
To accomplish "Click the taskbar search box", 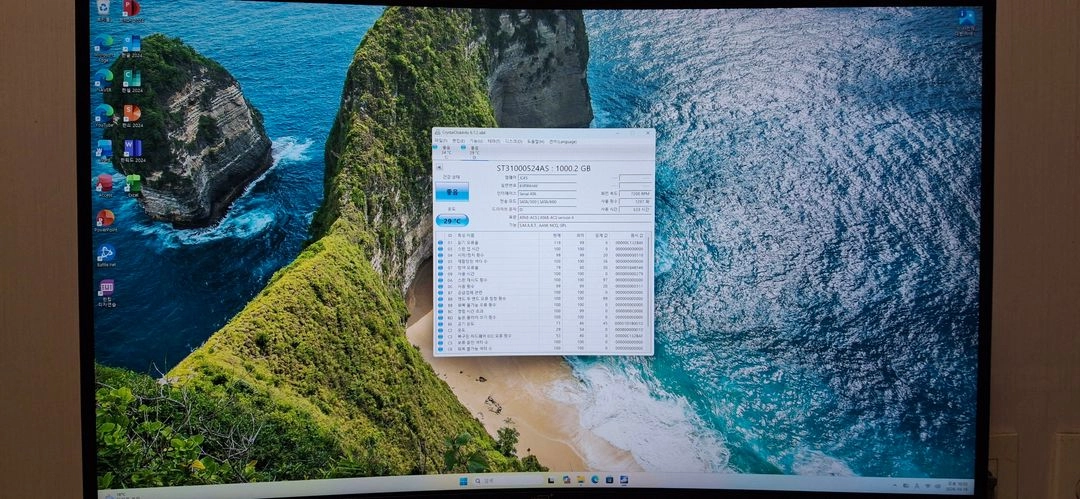I will 508,481.
